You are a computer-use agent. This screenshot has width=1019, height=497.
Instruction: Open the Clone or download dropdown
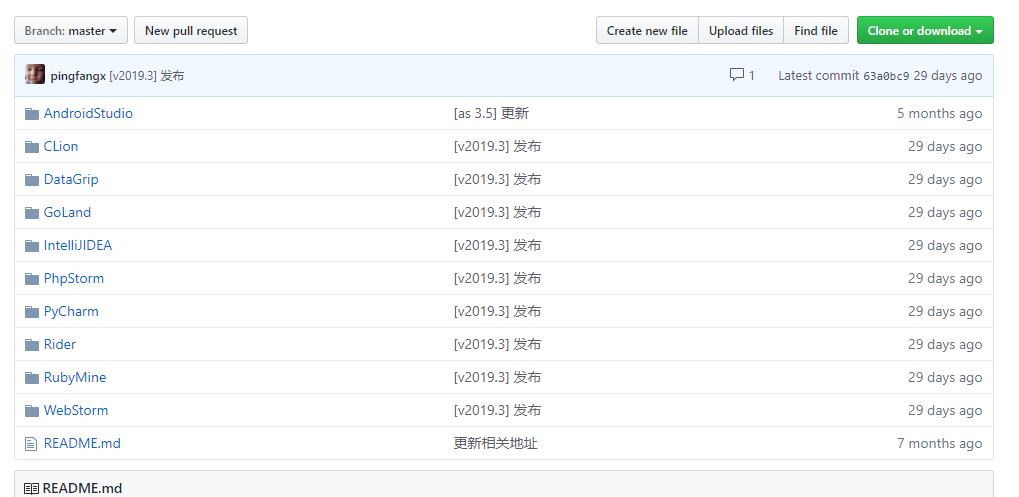925,31
